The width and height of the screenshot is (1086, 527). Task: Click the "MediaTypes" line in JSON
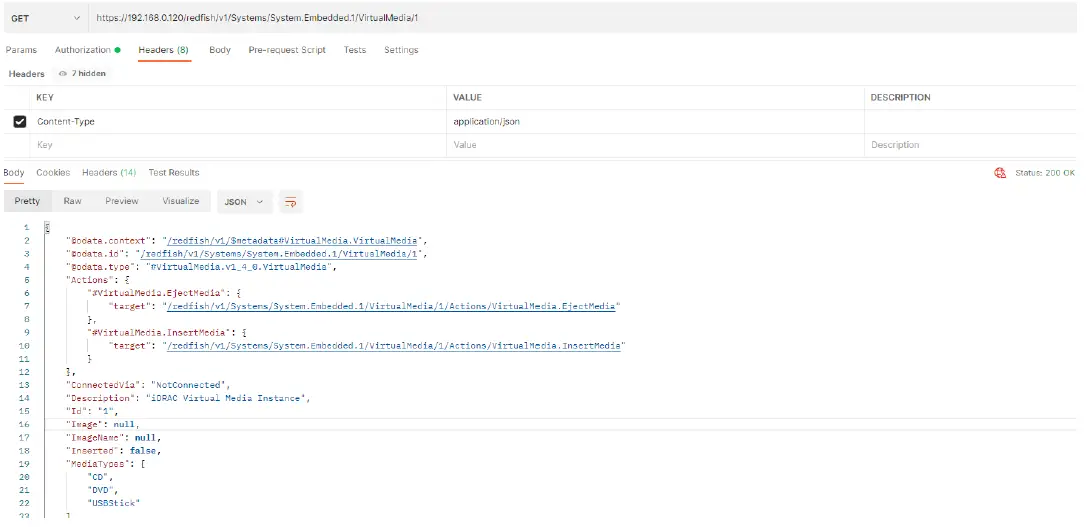tap(105, 463)
